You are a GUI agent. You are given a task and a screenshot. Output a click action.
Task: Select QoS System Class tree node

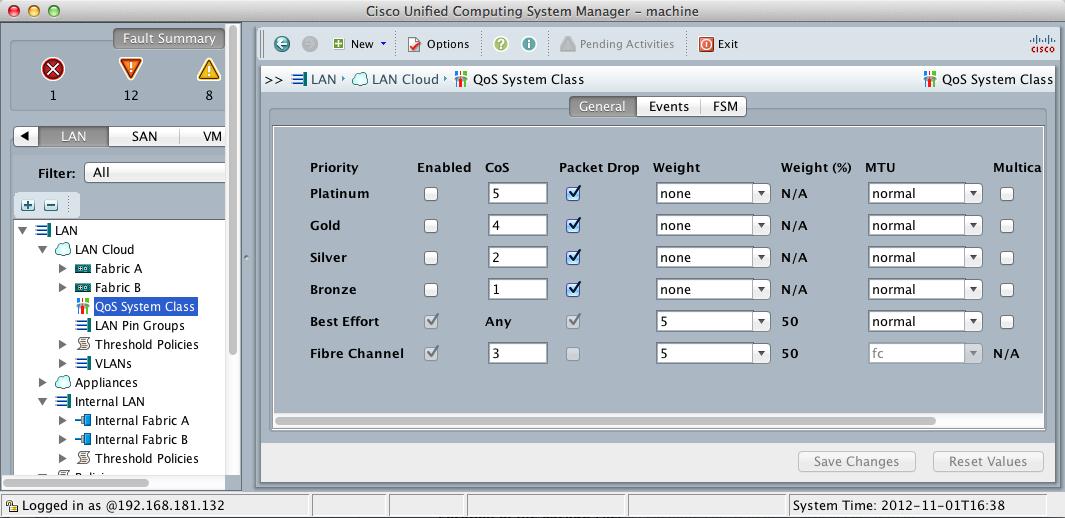tap(145, 306)
